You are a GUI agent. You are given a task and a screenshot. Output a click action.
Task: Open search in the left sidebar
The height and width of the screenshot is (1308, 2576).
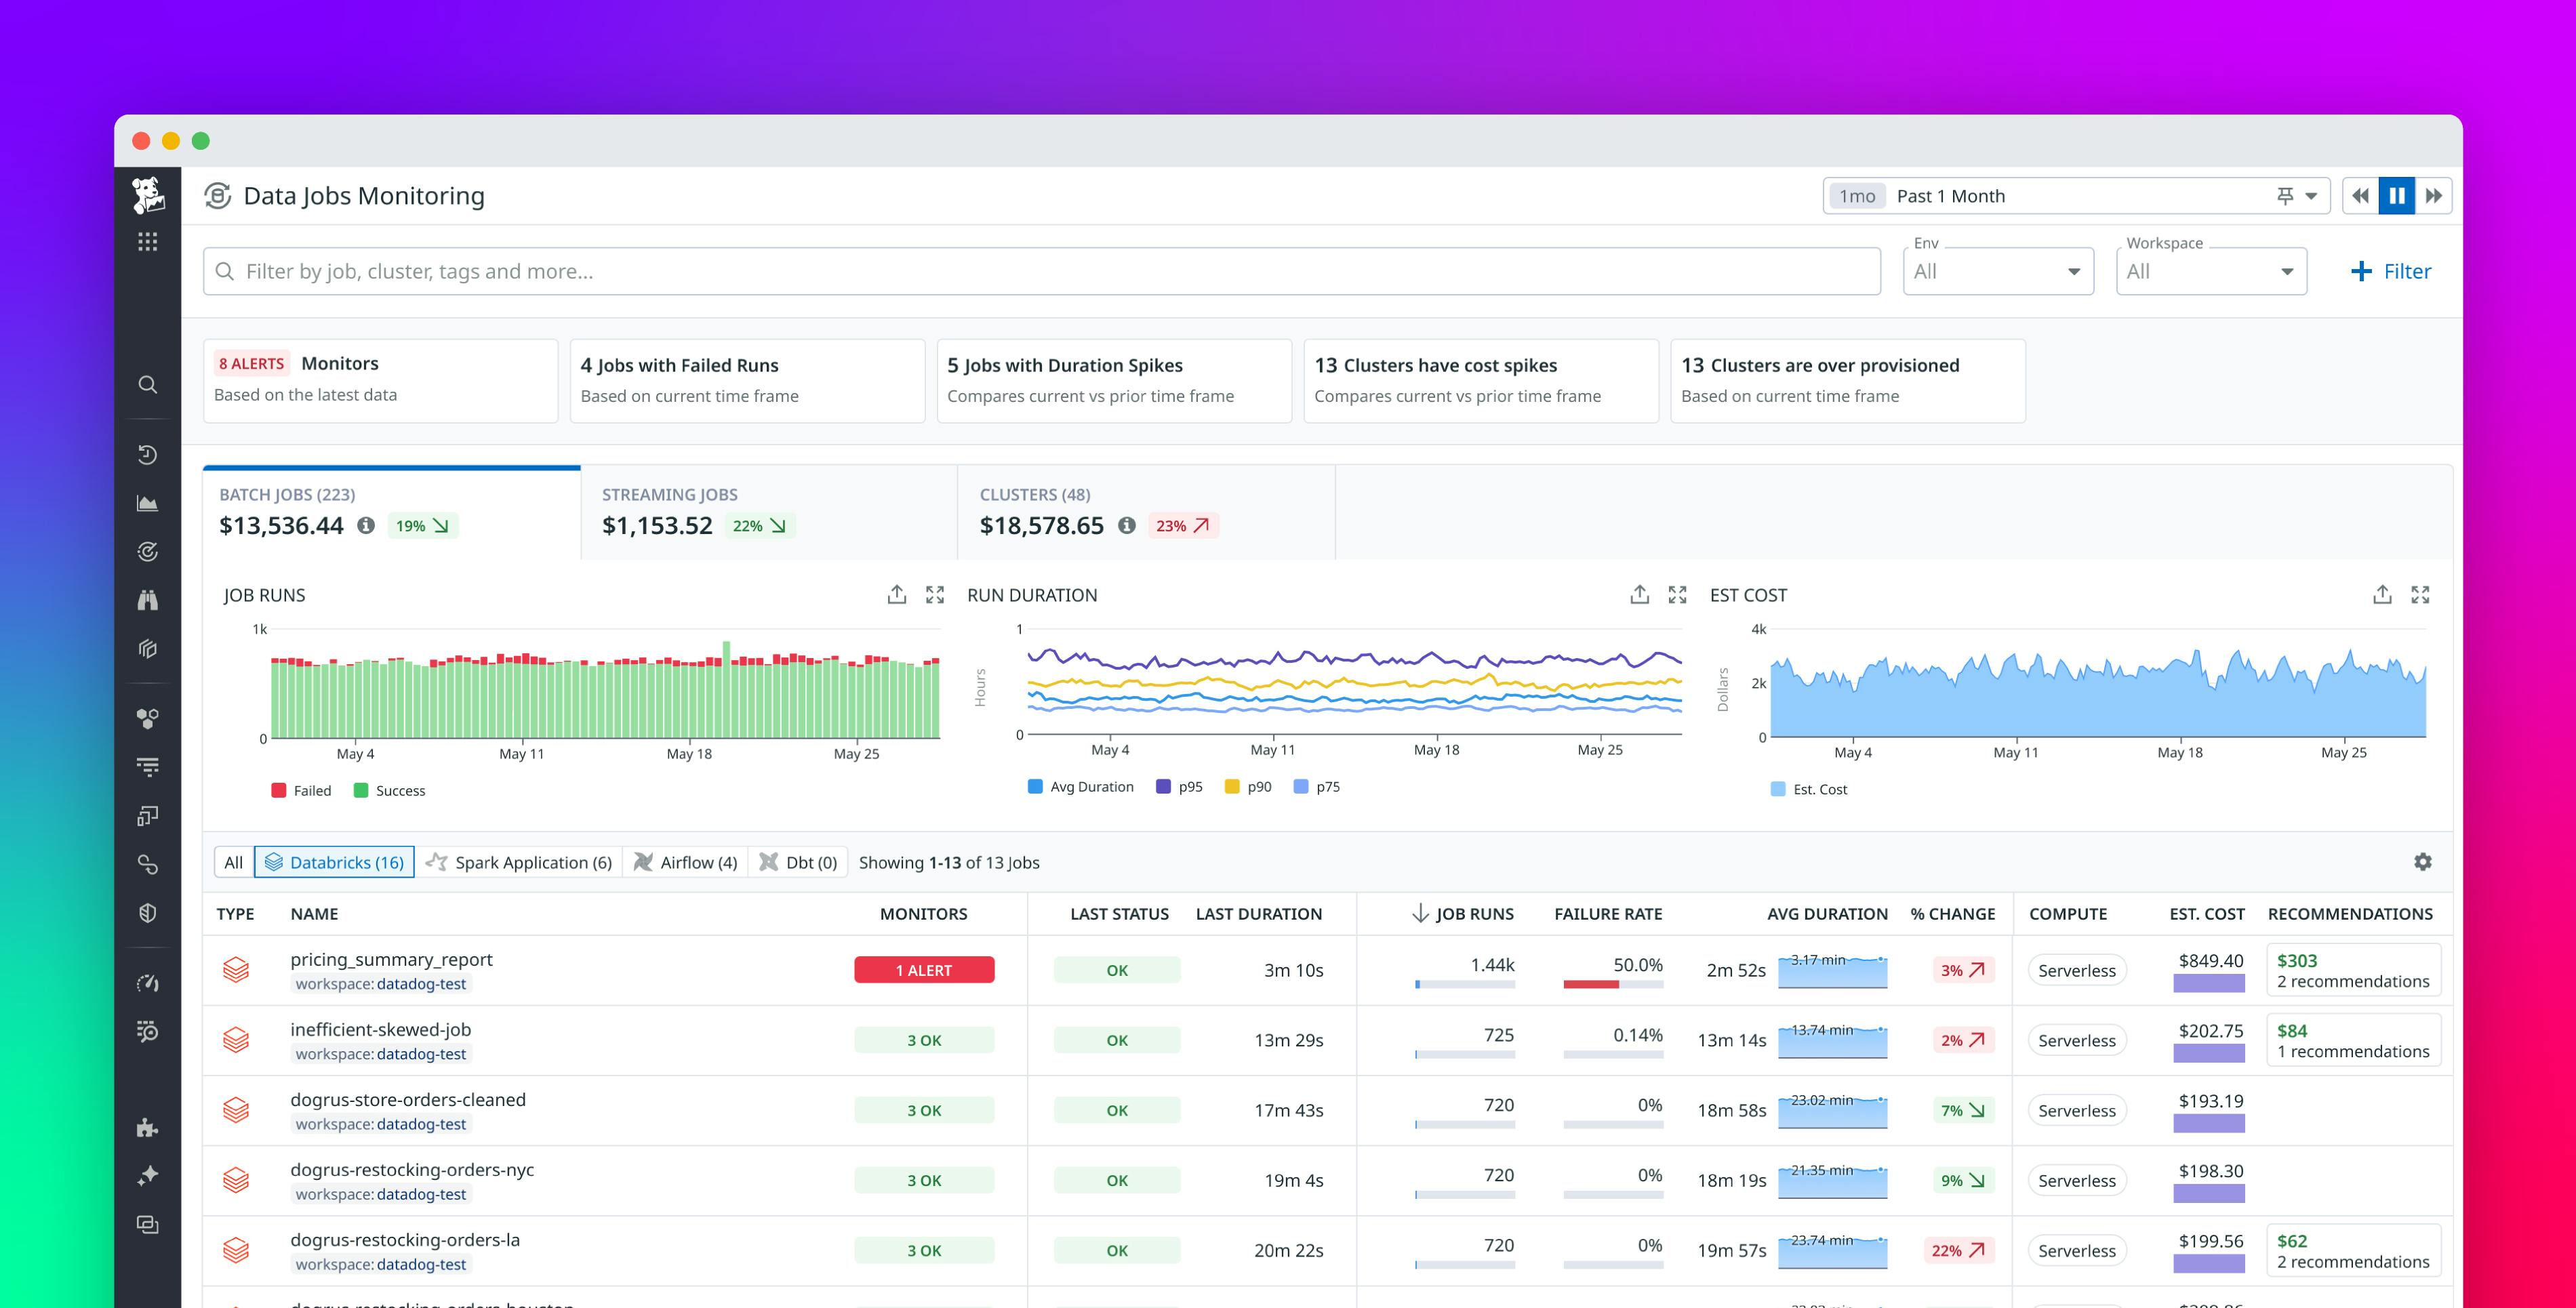point(148,384)
